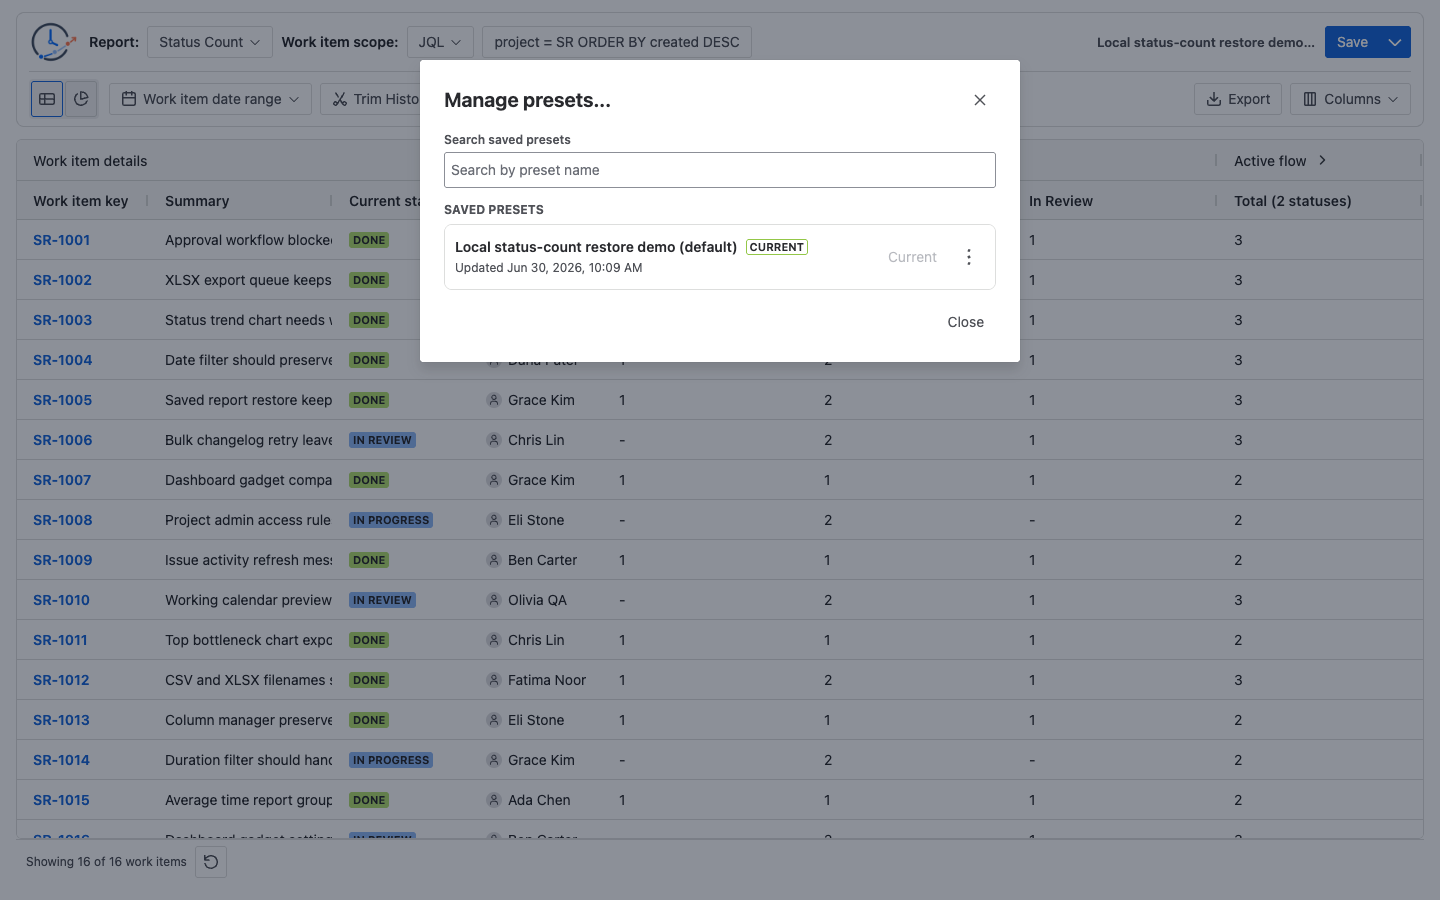Click avatar icon beside Ada Chen

click(494, 800)
